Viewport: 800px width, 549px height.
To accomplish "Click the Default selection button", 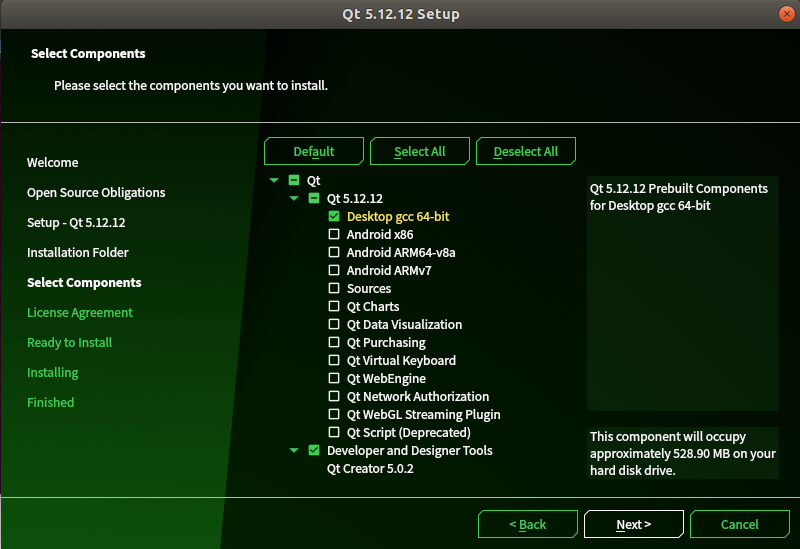I will 314,151.
